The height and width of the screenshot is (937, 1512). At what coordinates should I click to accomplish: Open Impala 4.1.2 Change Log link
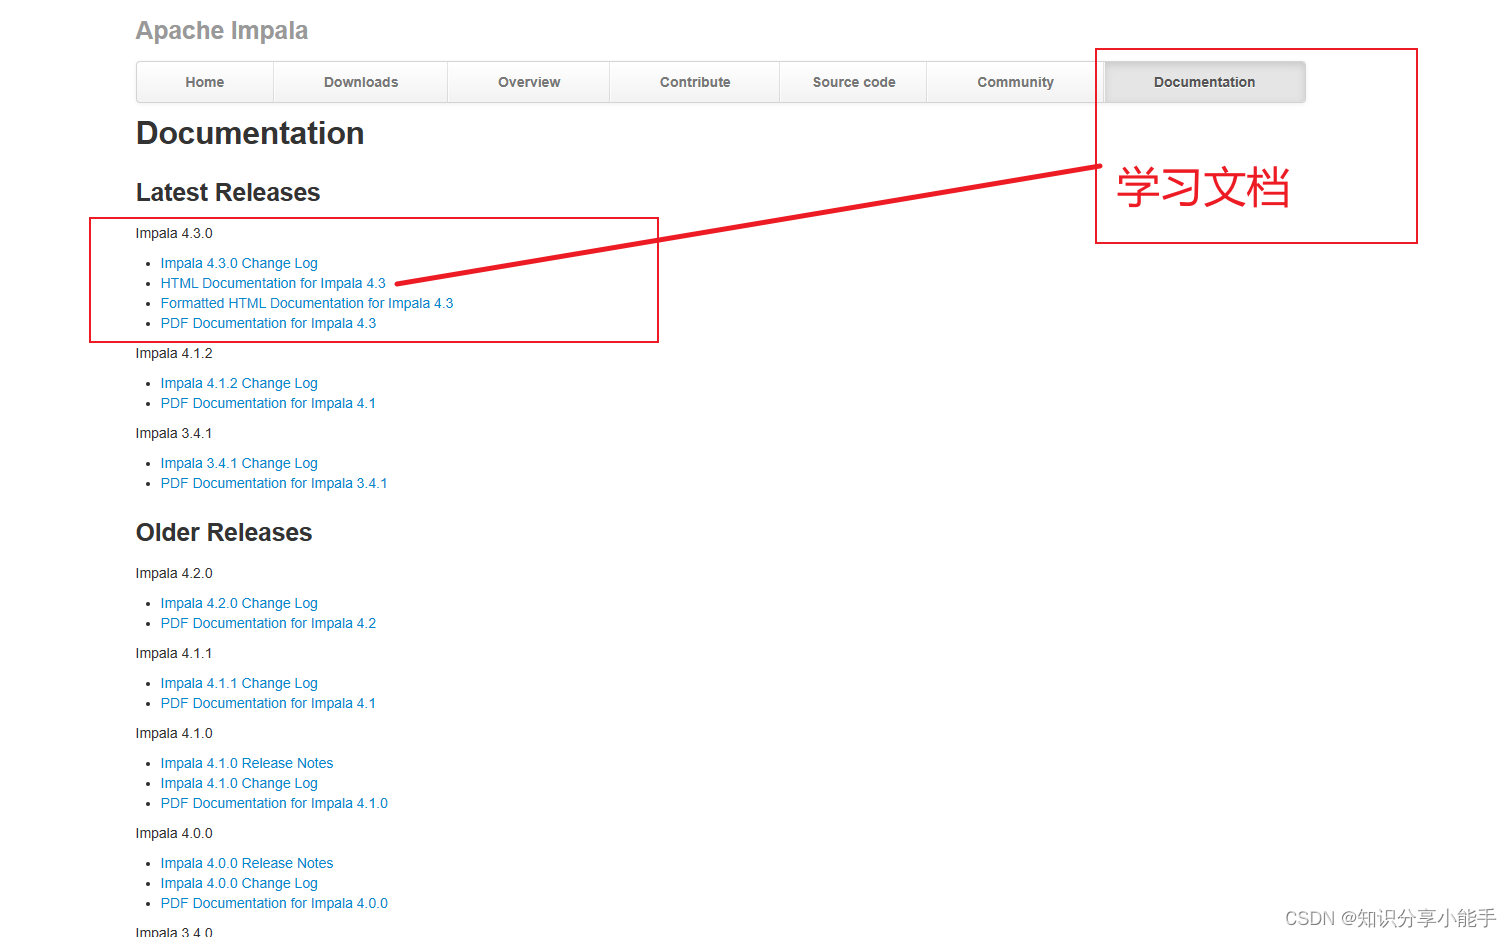point(239,383)
